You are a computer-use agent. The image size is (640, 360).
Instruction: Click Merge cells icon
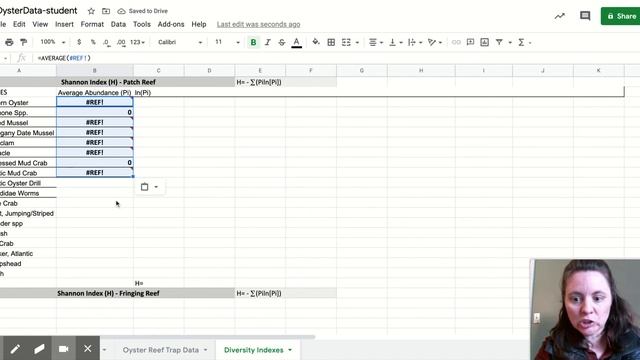(x=346, y=42)
